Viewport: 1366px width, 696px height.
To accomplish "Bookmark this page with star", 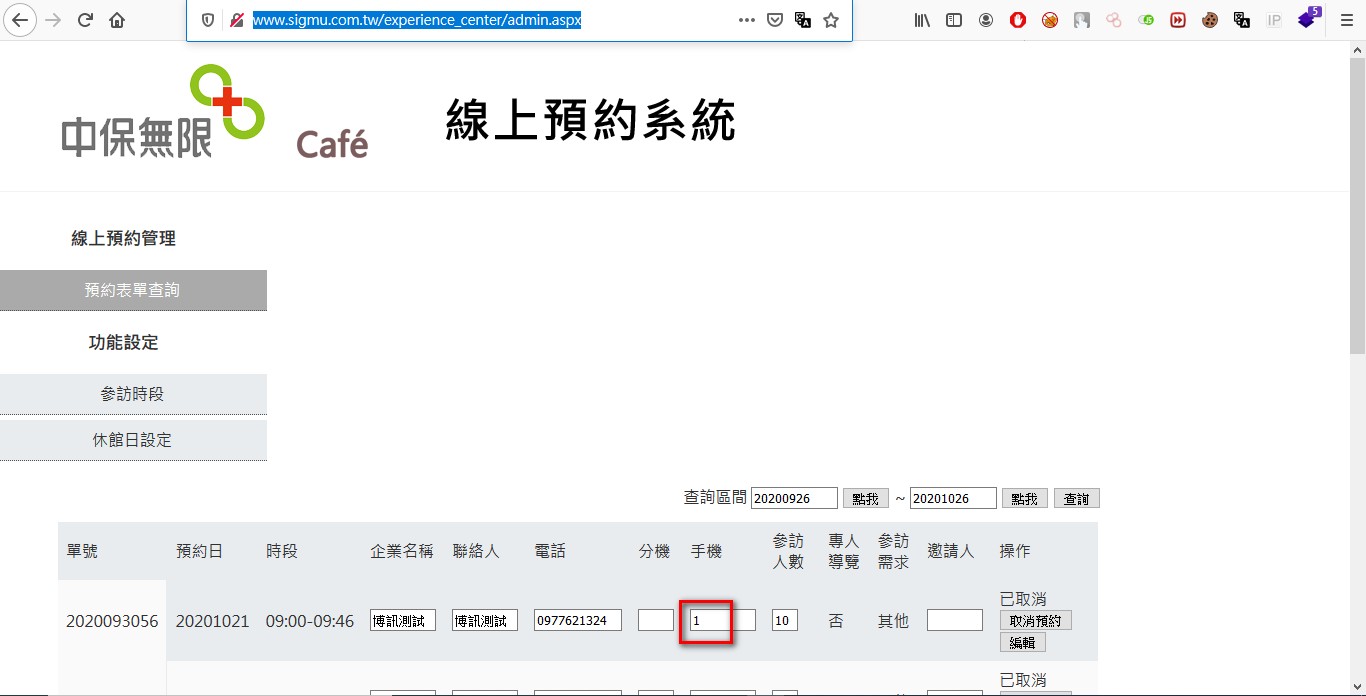I will (x=831, y=20).
